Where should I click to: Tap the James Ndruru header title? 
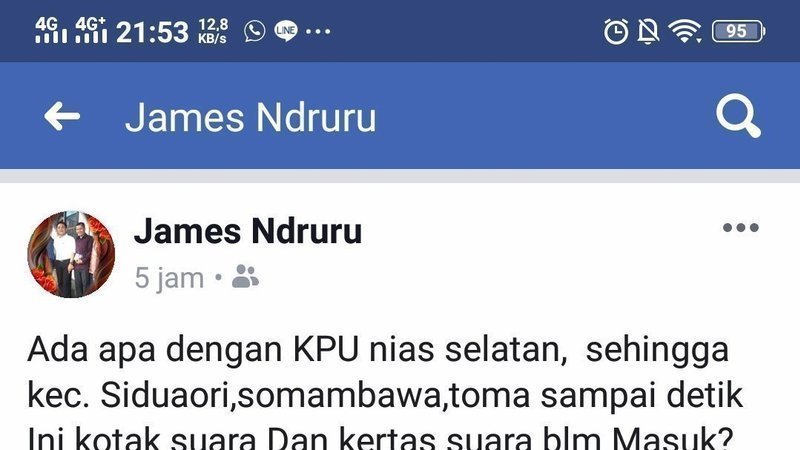click(251, 117)
